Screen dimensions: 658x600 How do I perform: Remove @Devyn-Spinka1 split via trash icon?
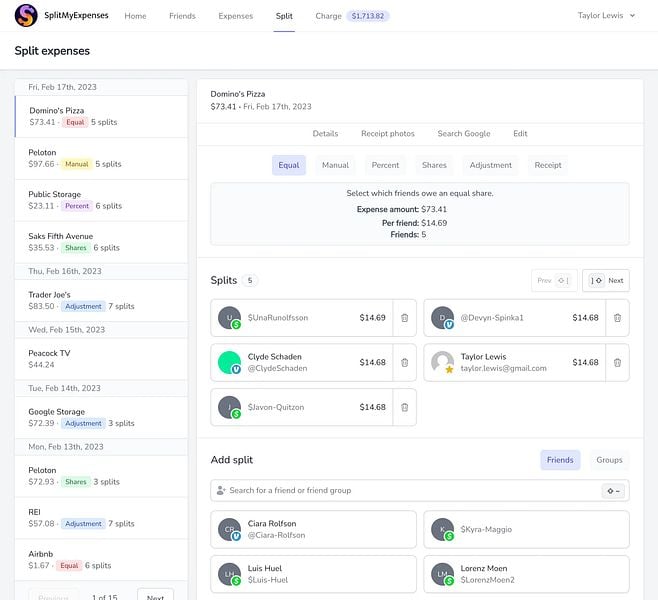[617, 318]
